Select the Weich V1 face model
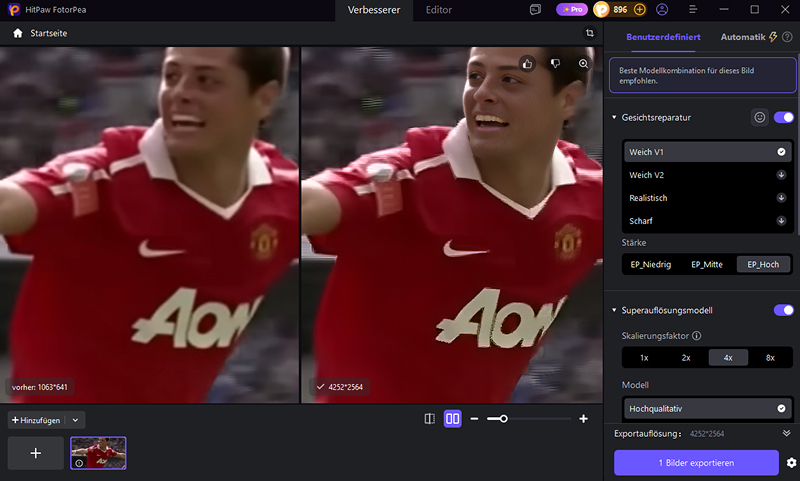The image size is (800, 481). [708, 152]
